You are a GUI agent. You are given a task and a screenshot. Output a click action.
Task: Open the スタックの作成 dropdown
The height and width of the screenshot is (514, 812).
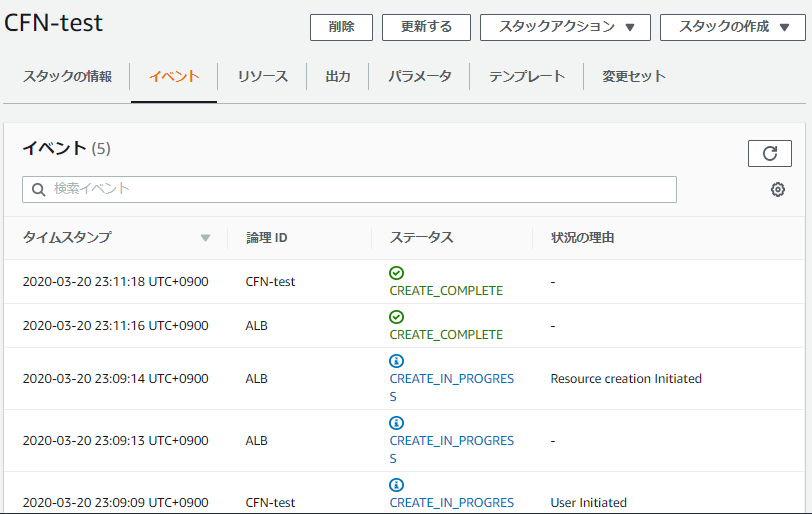[x=733, y=27]
